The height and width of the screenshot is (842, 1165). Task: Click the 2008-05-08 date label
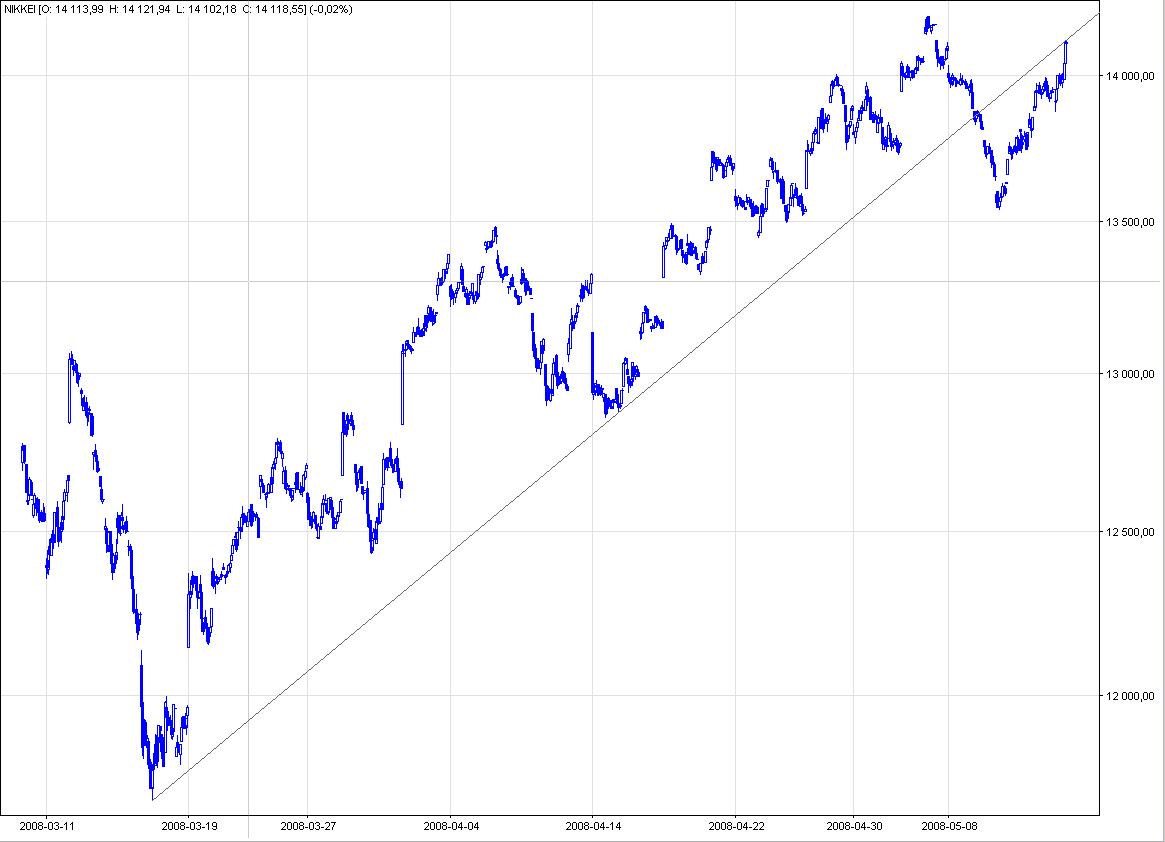point(949,826)
